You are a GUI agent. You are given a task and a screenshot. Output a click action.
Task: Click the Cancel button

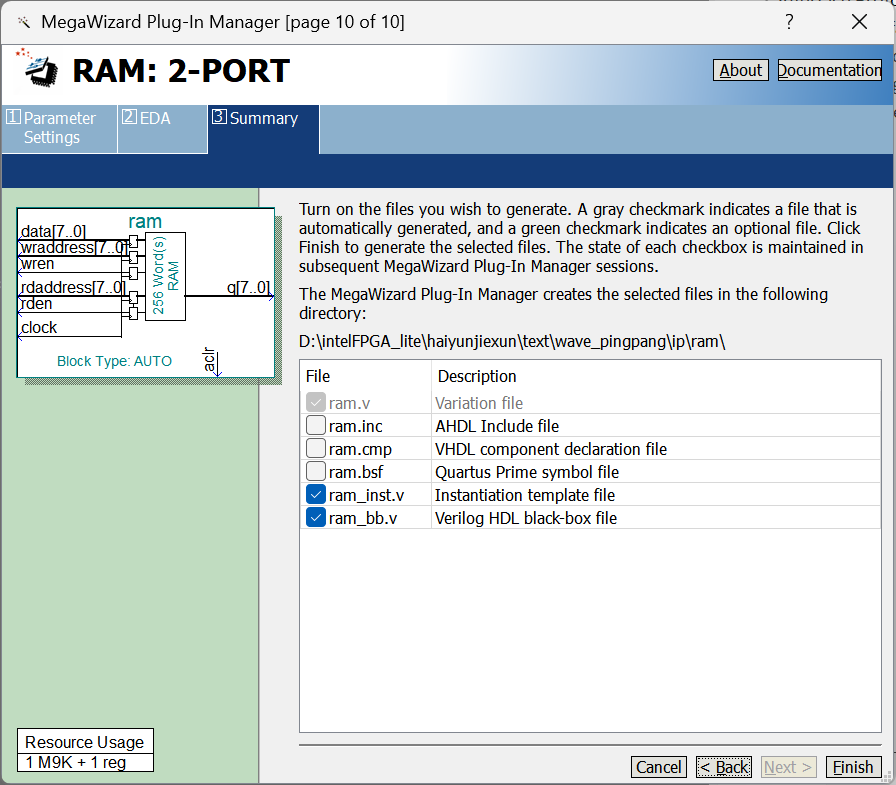point(659,767)
